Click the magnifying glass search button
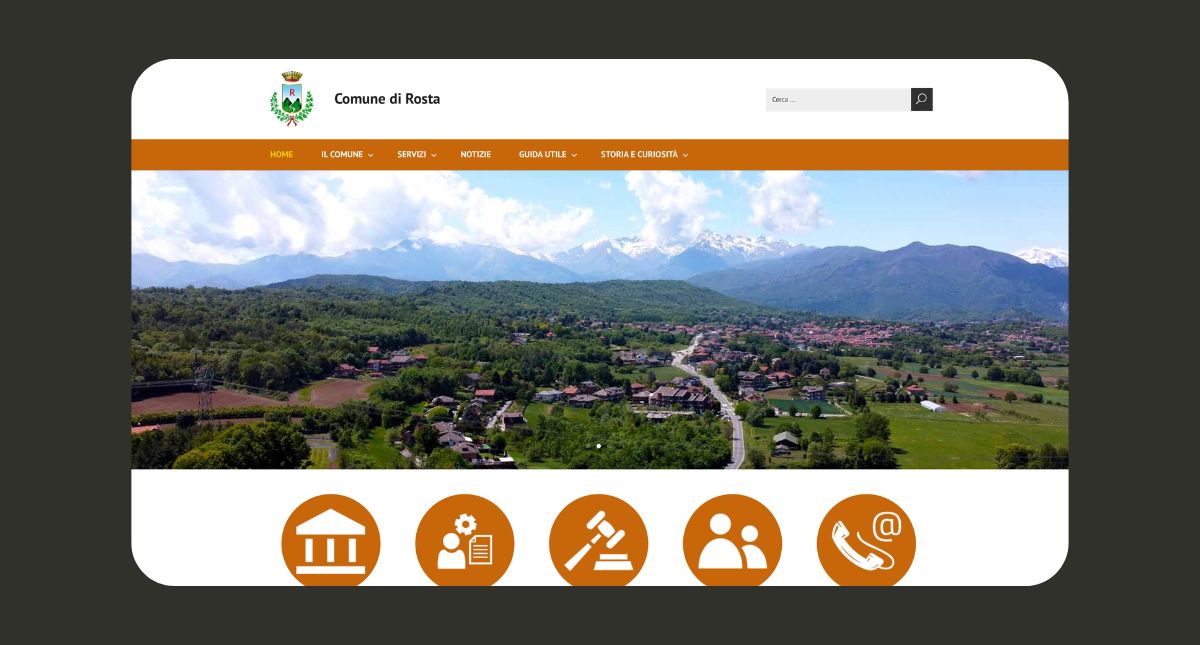Image resolution: width=1200 pixels, height=645 pixels. 921,99
